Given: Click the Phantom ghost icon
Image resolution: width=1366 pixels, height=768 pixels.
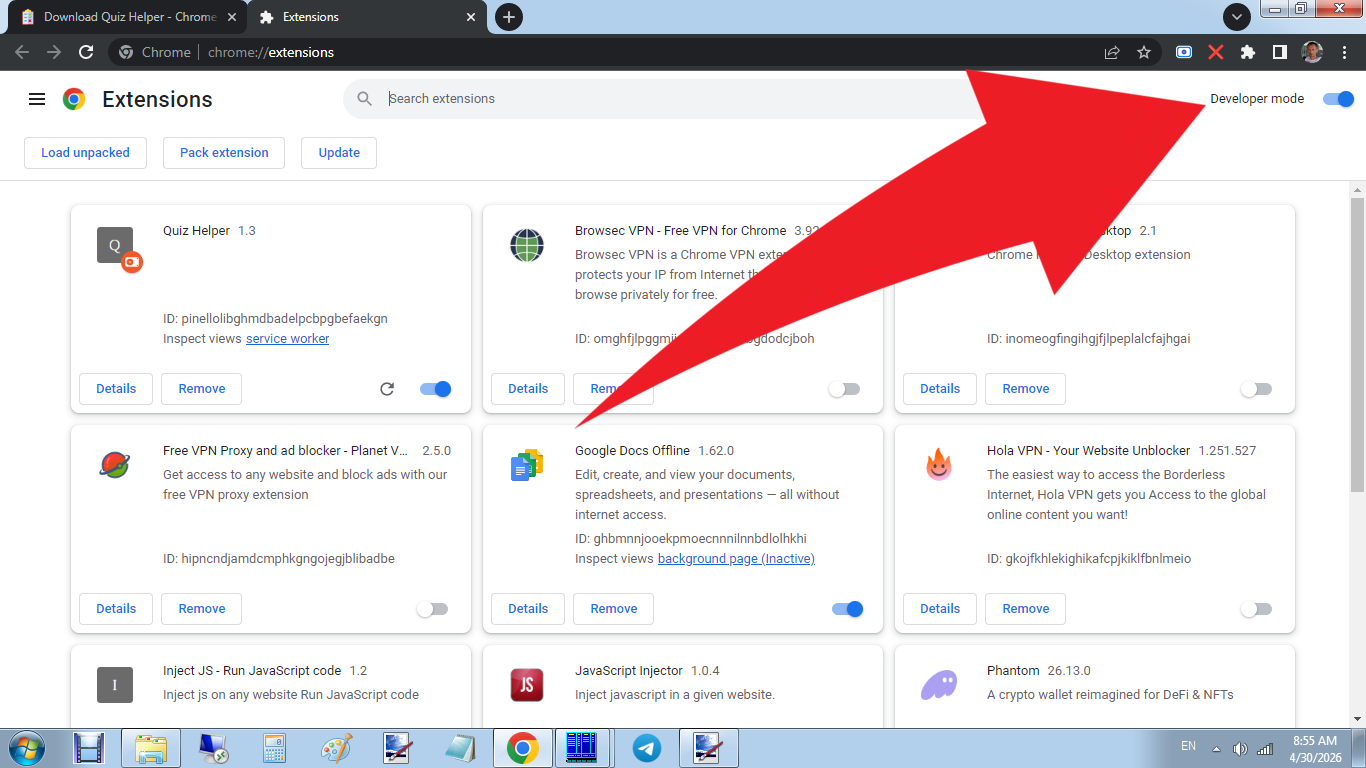Looking at the screenshot, I should [x=938, y=685].
